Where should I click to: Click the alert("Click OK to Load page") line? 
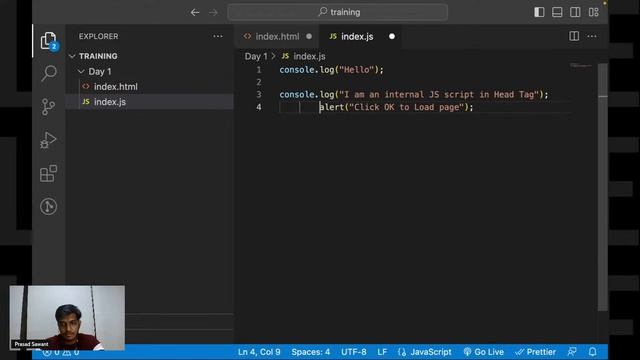[x=396, y=107]
